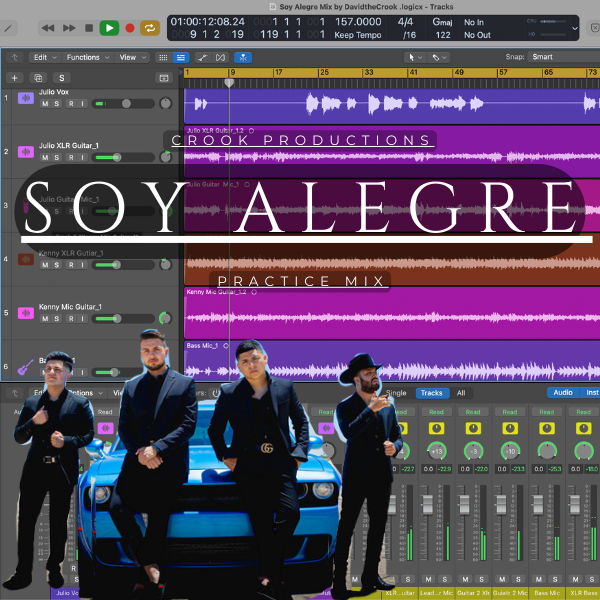Screen dimensions: 600x600
Task: Click the Guitar 2 Xlr channel volume fader
Action: (x=464, y=504)
